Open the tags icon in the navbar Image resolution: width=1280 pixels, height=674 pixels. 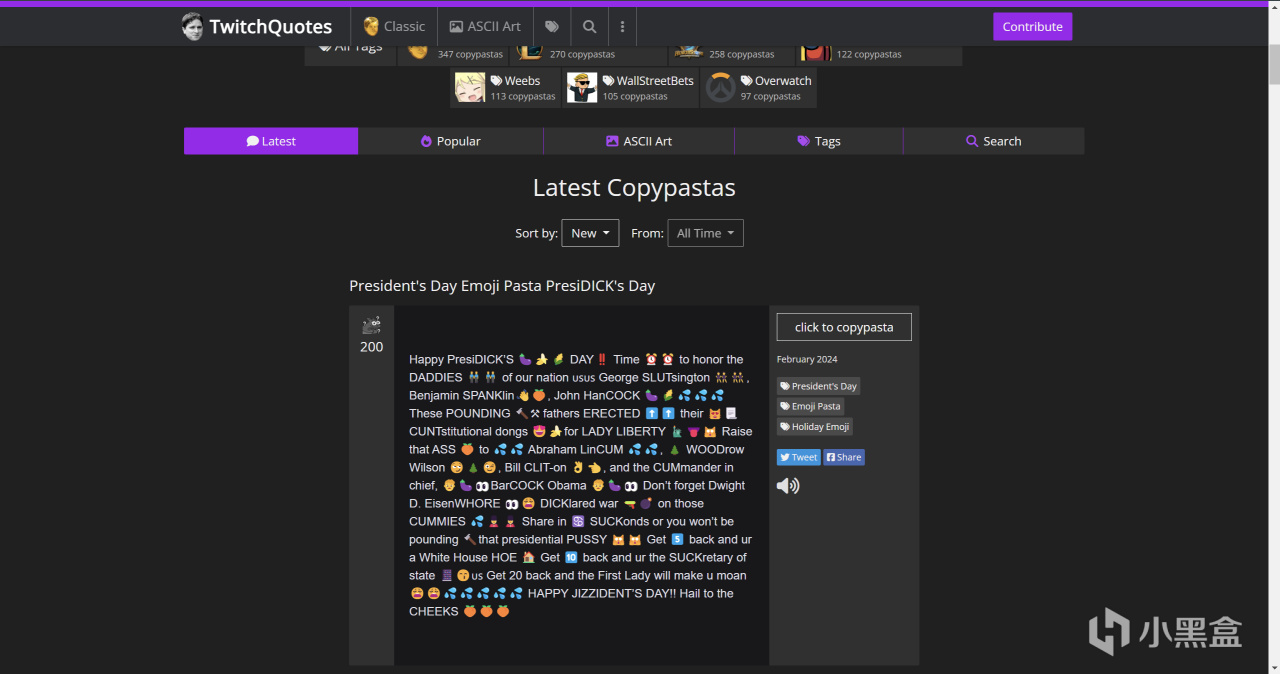552,27
